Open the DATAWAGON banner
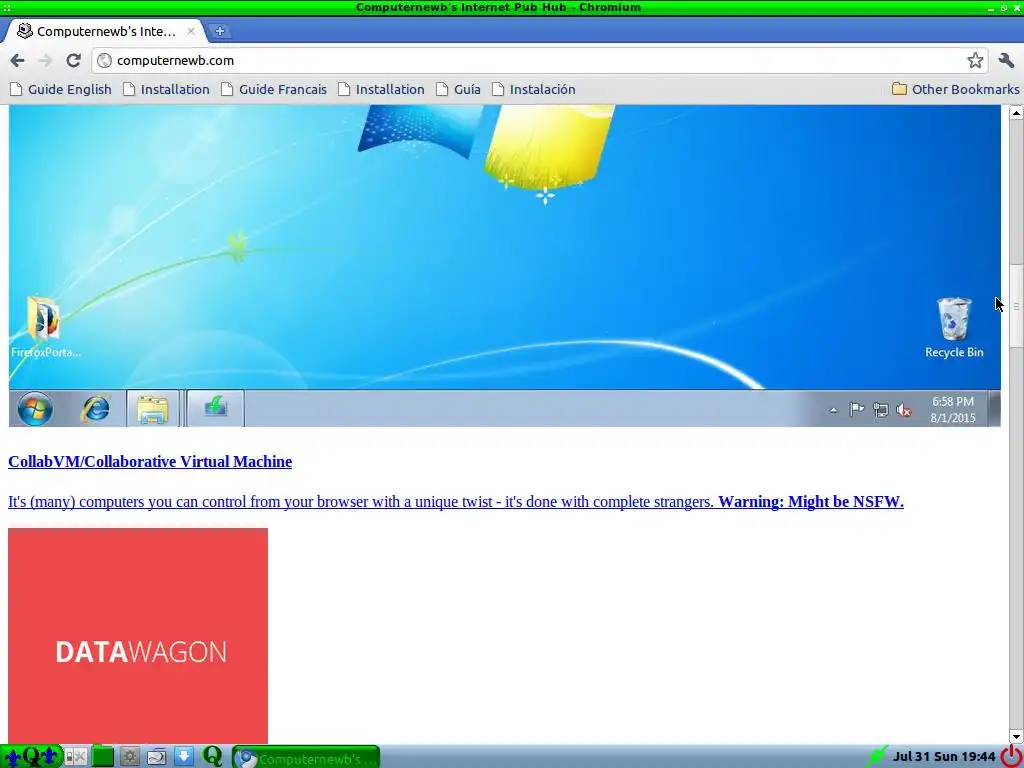Image resolution: width=1024 pixels, height=768 pixels. (x=138, y=635)
